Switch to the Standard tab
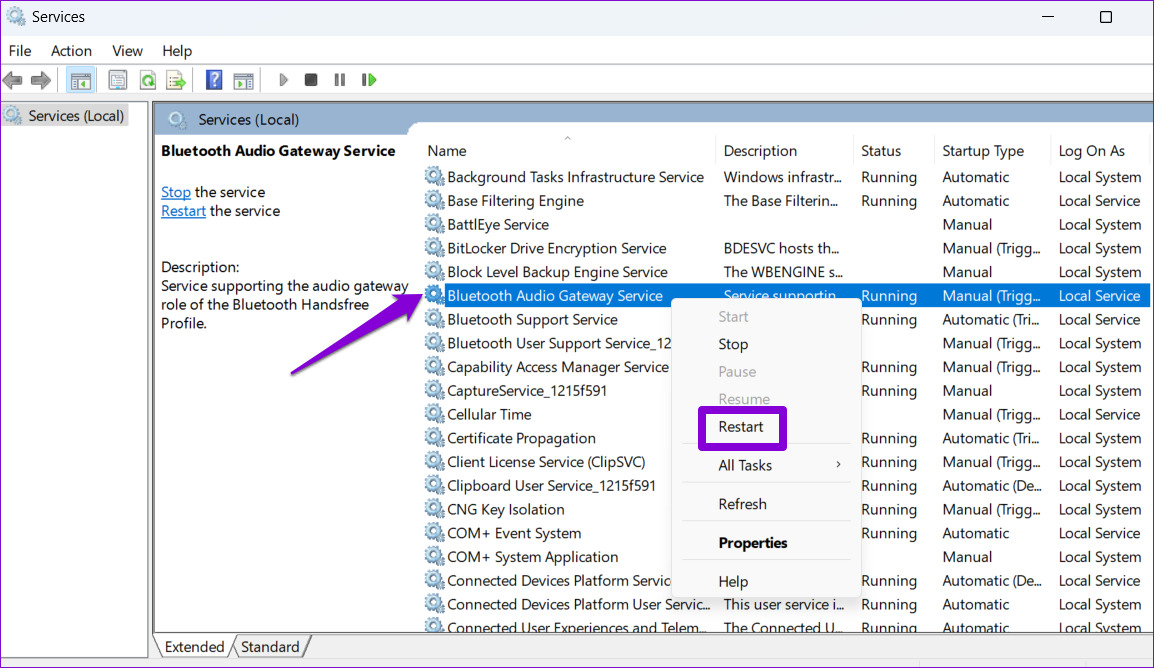The image size is (1154, 668). coord(269,646)
